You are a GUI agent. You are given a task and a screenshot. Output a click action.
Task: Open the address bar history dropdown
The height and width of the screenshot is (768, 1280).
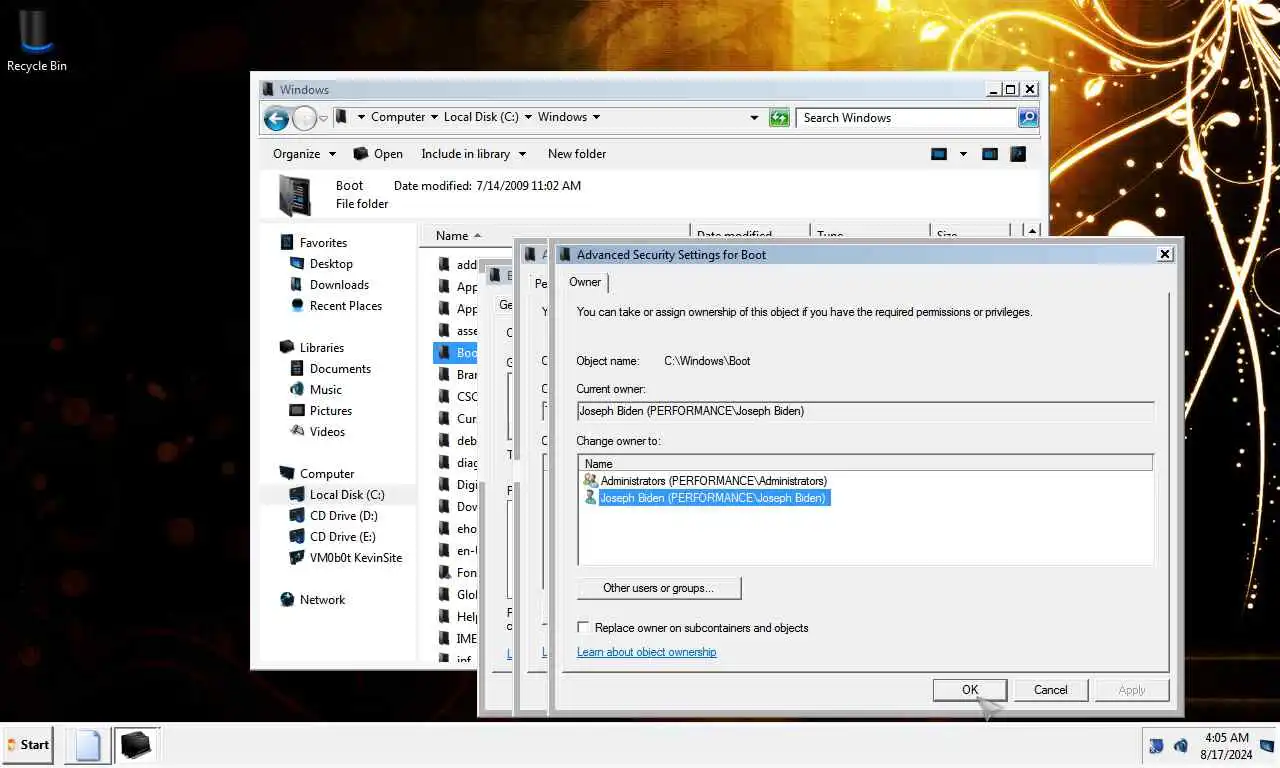pos(755,118)
